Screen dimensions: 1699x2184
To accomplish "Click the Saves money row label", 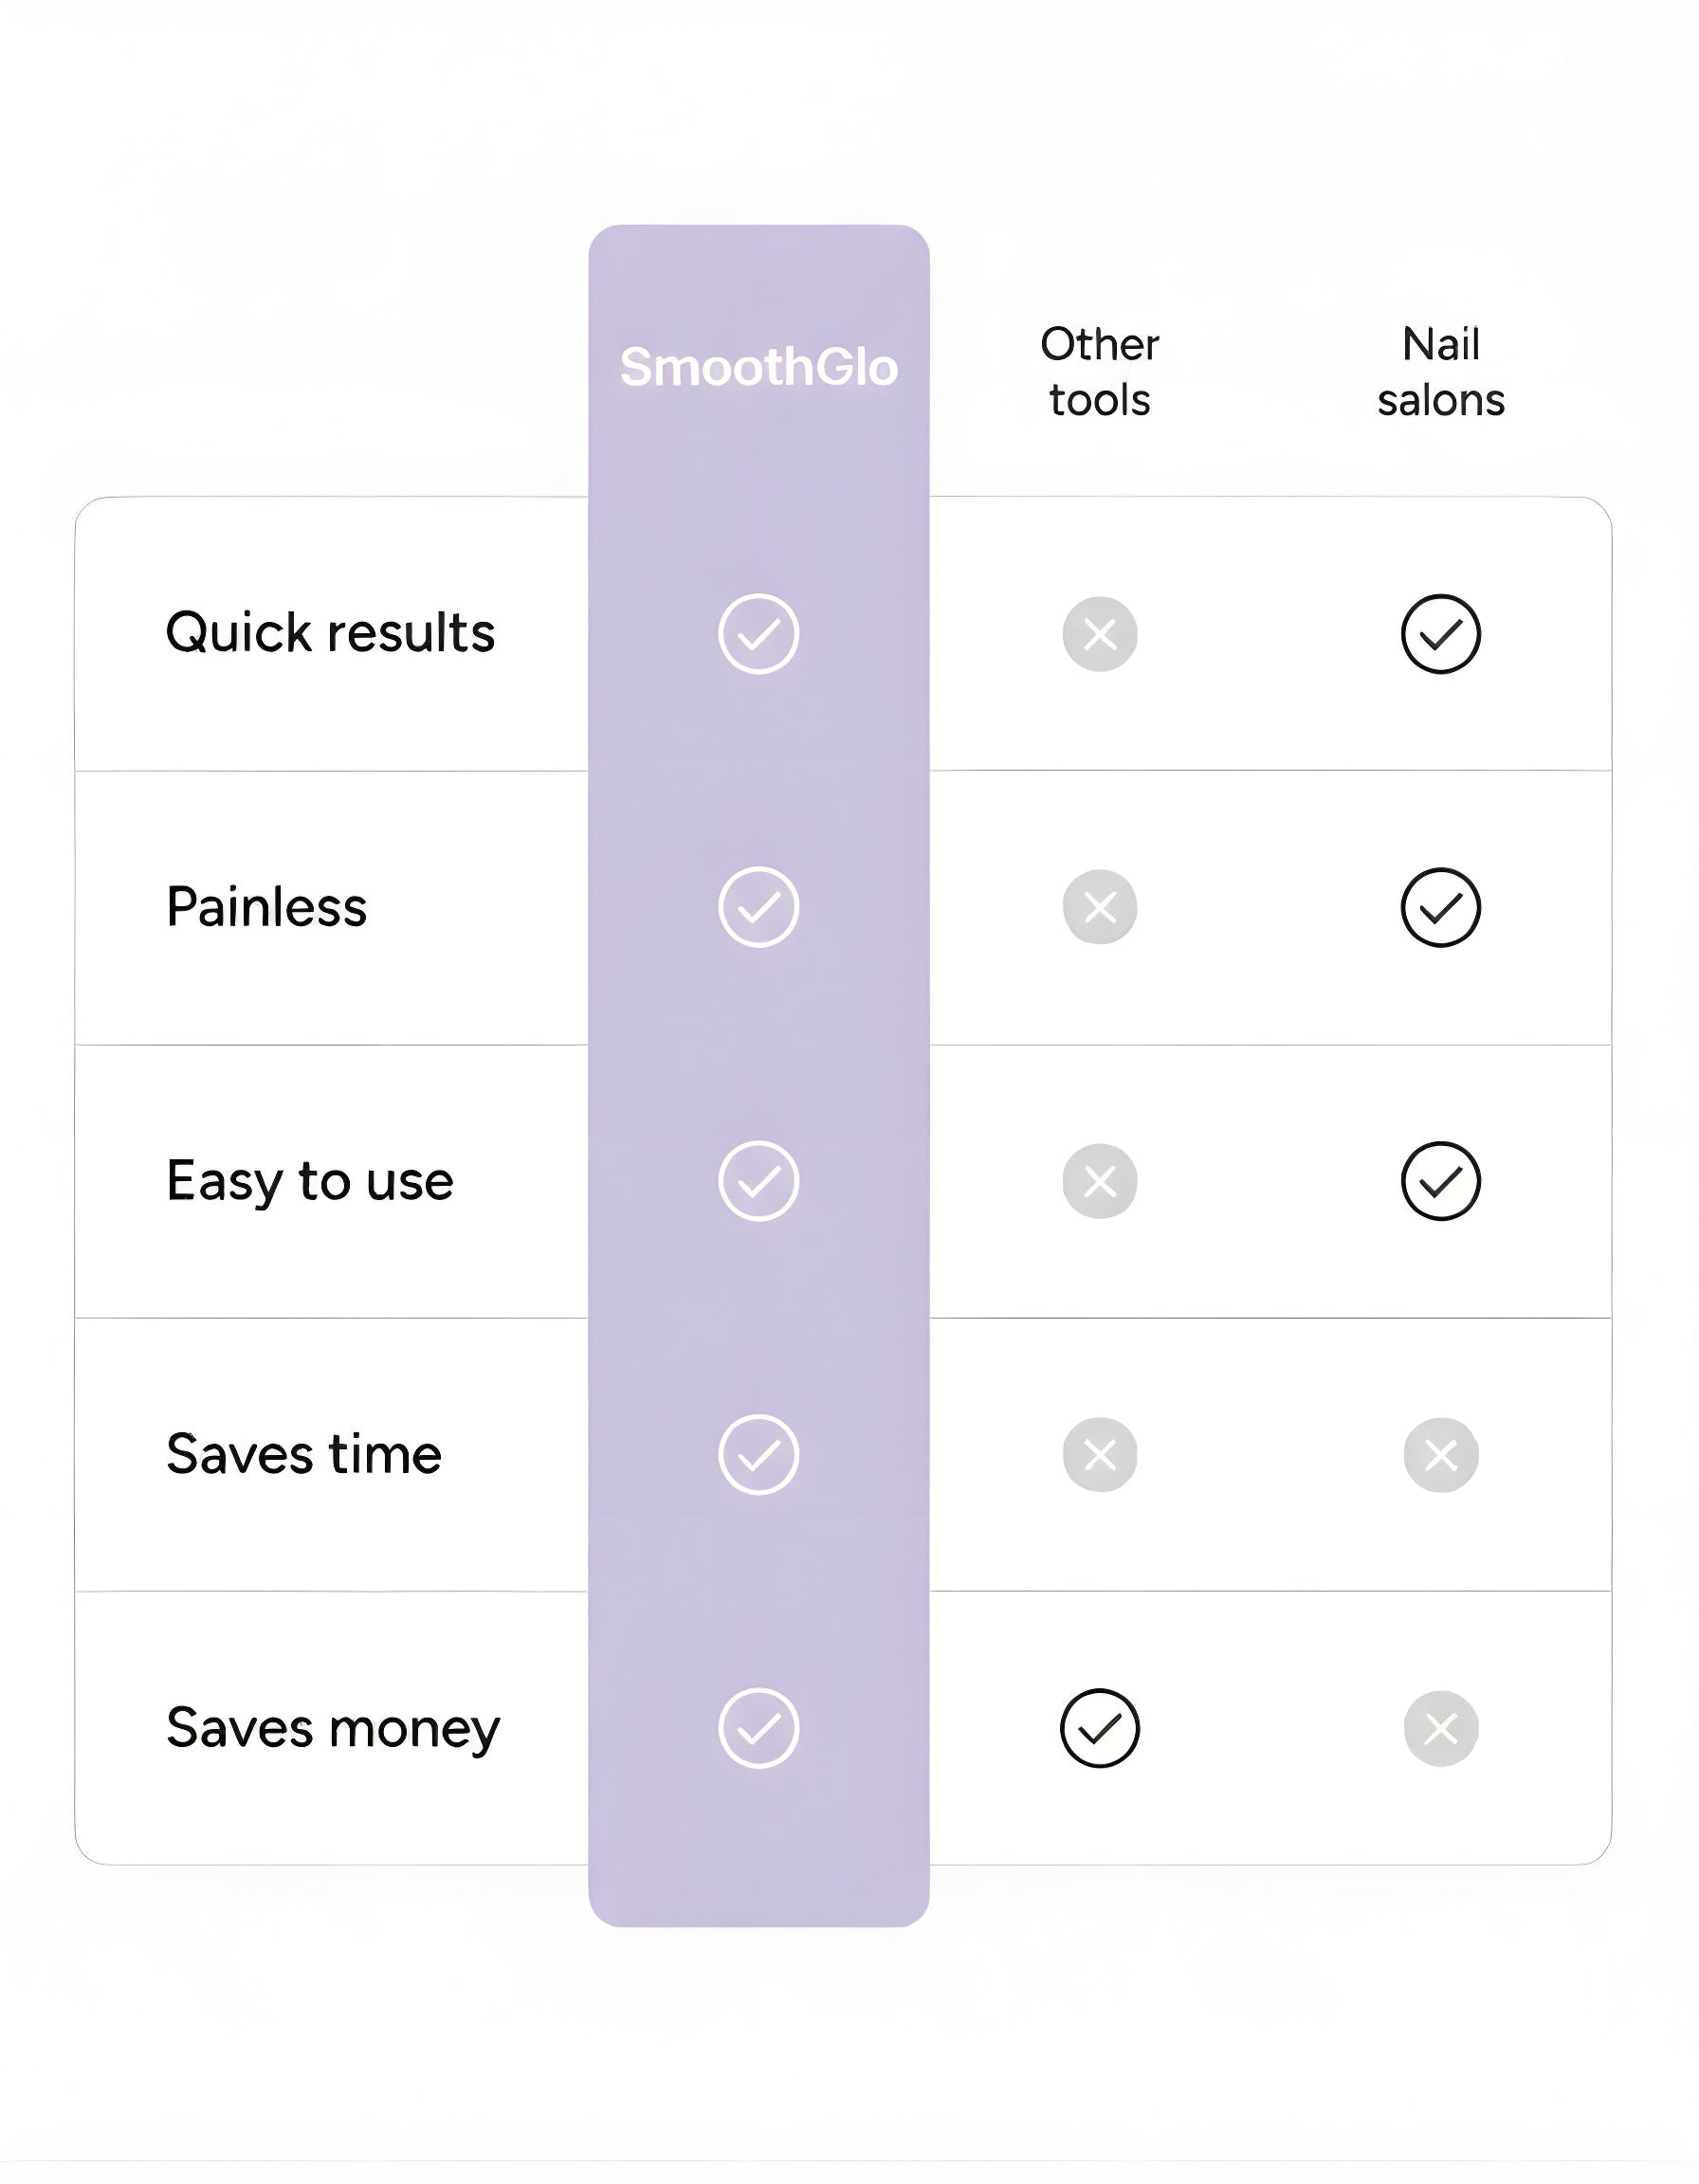I will pos(333,1729).
